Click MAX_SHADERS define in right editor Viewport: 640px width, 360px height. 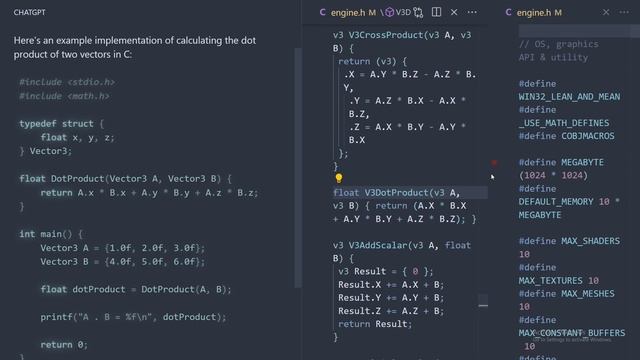point(591,241)
